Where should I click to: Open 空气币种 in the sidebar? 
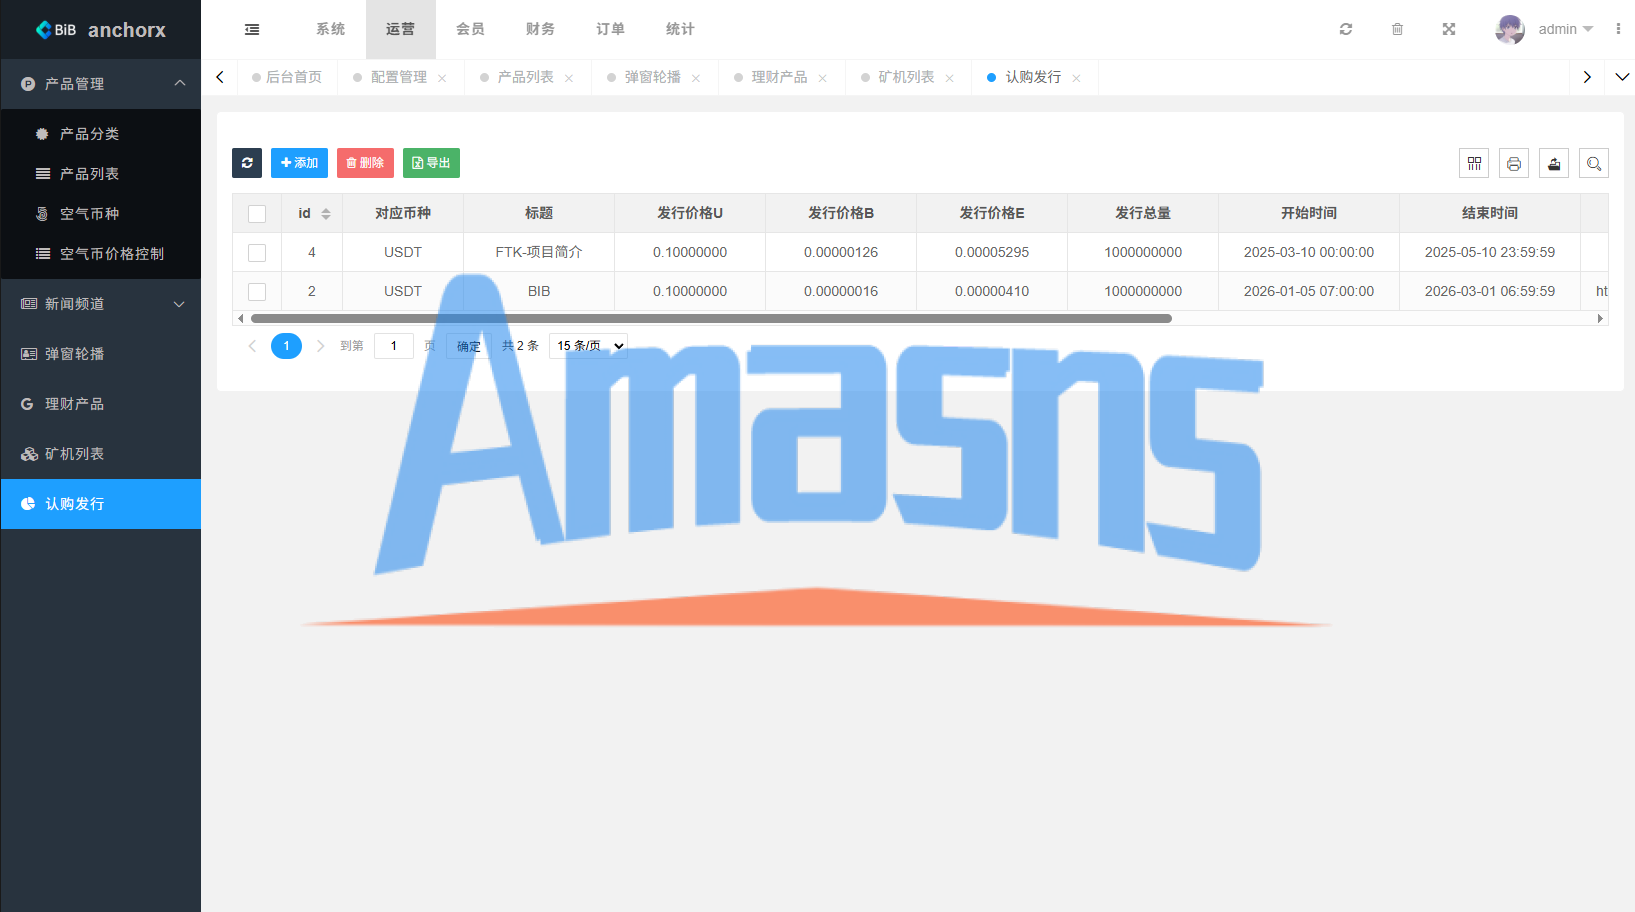pyautogui.click(x=101, y=214)
